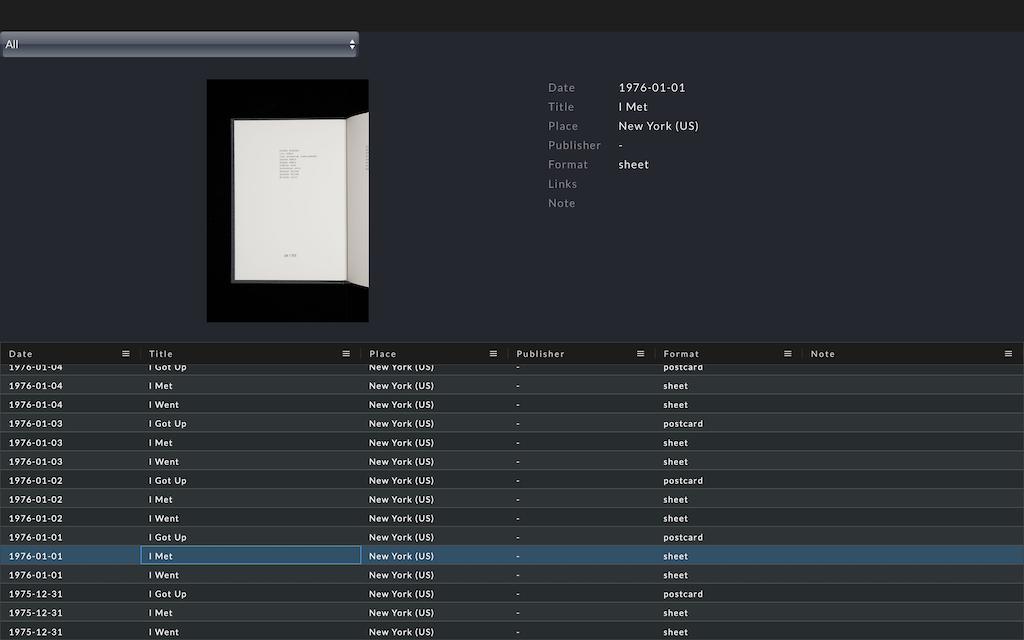The height and width of the screenshot is (640, 1024).
Task: Expand the All filter dropdown
Action: [180, 44]
